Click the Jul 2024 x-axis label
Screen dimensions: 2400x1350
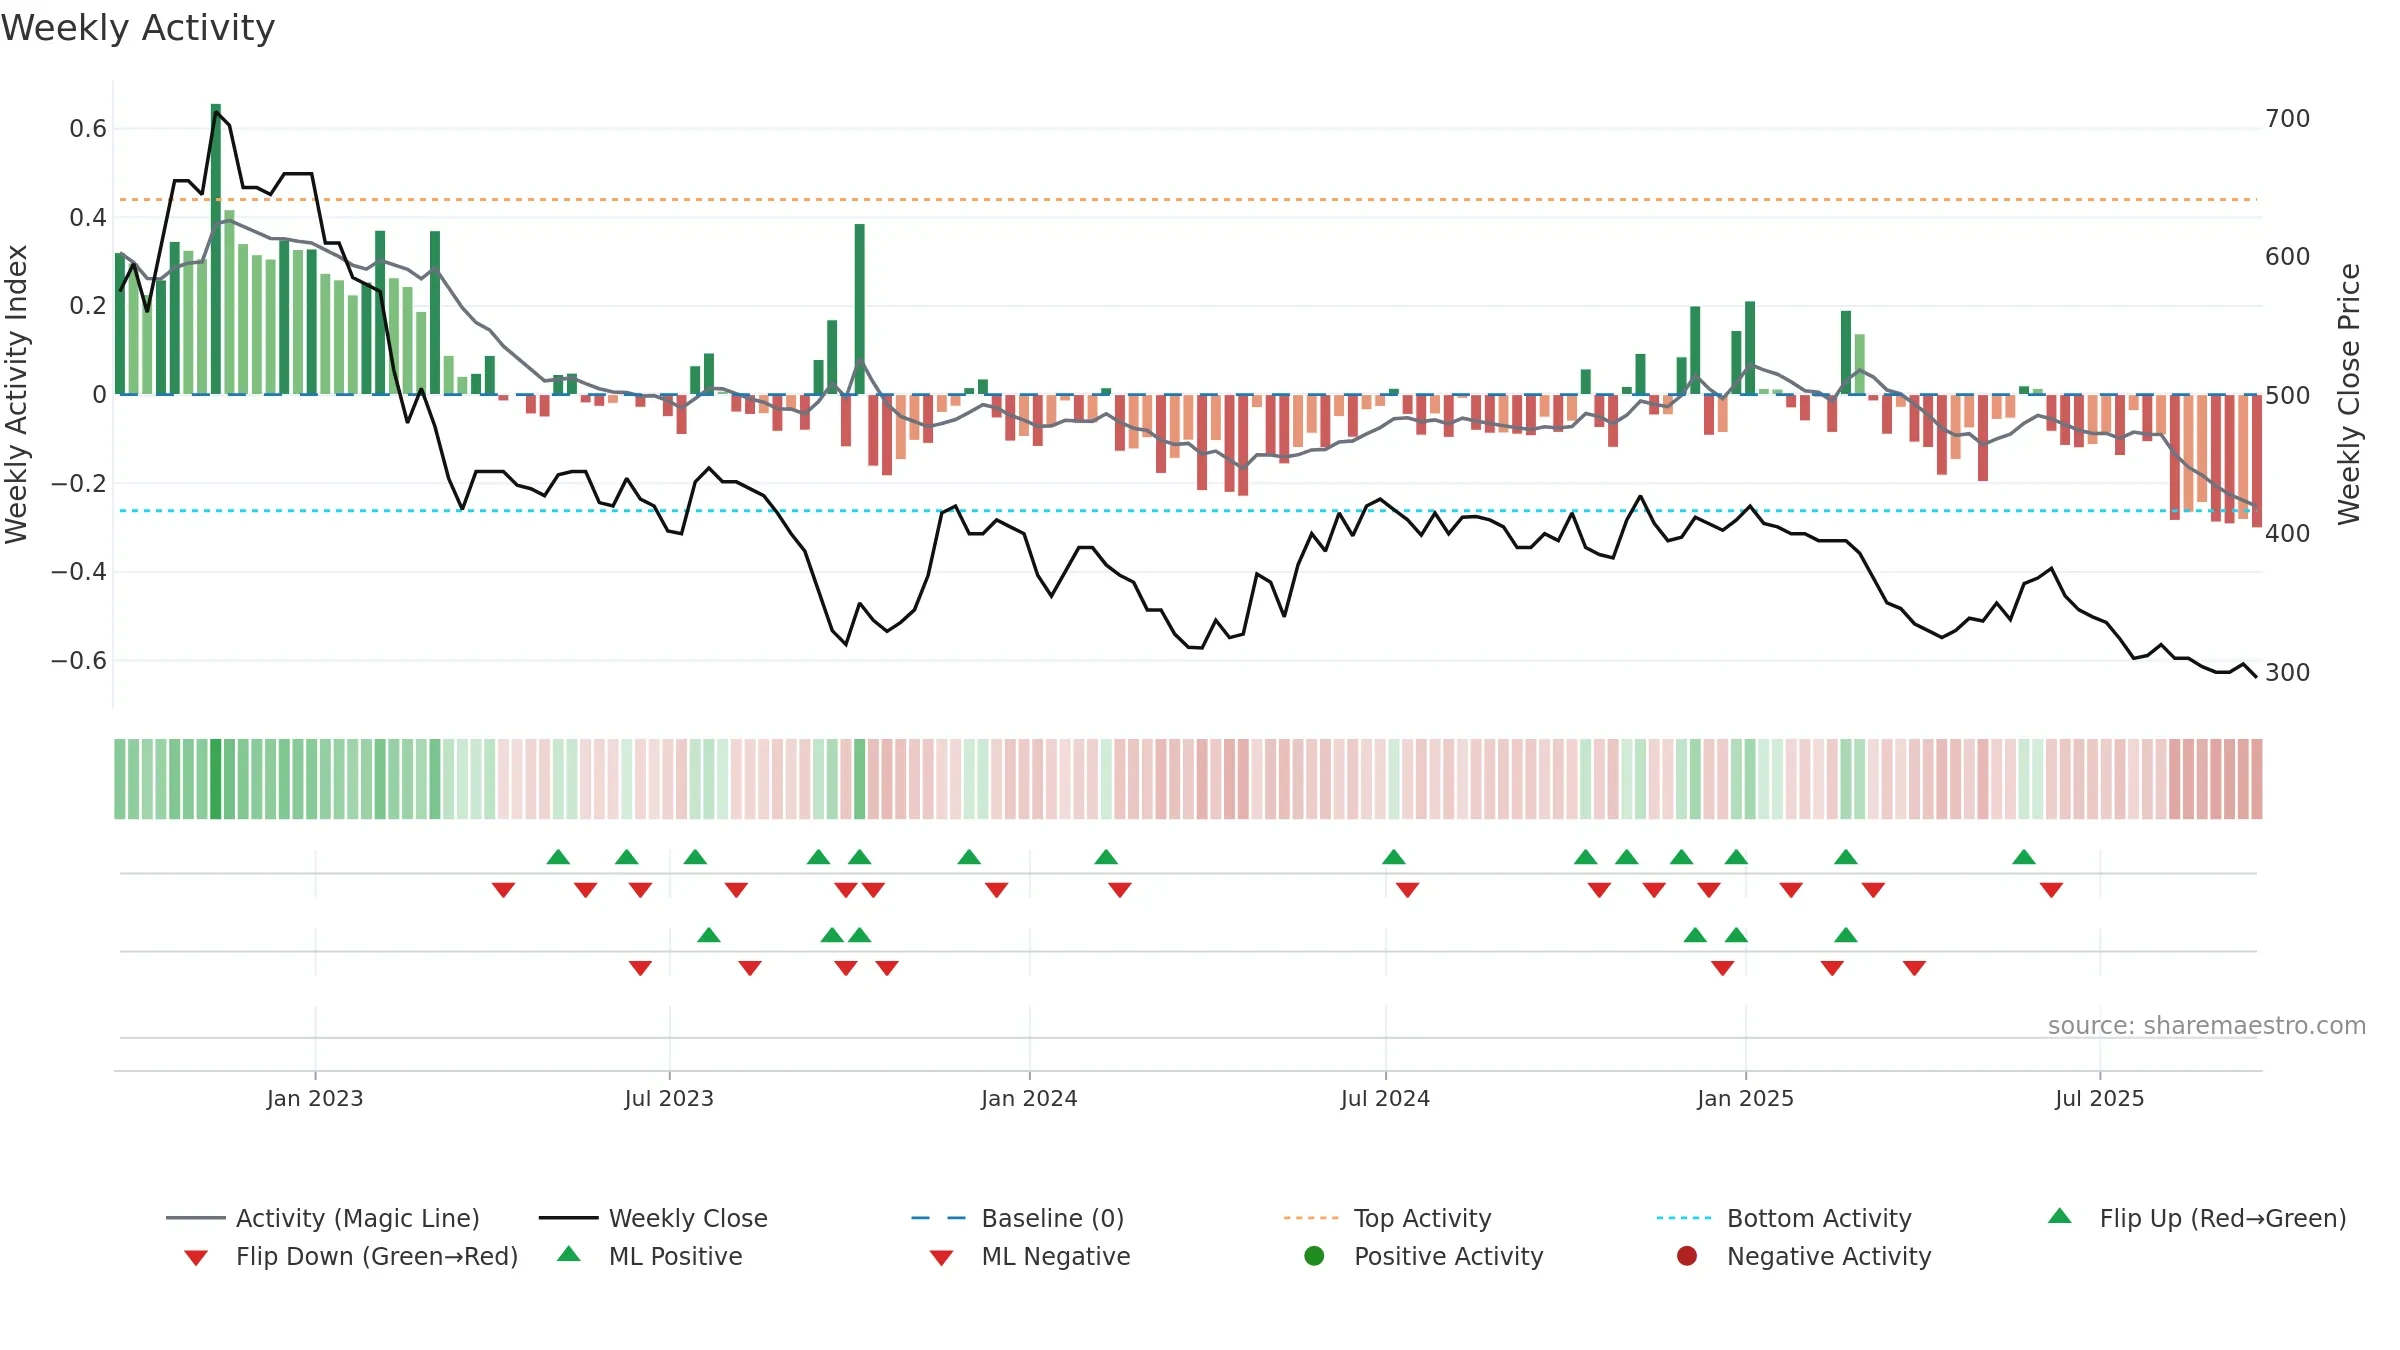pos(1386,1098)
